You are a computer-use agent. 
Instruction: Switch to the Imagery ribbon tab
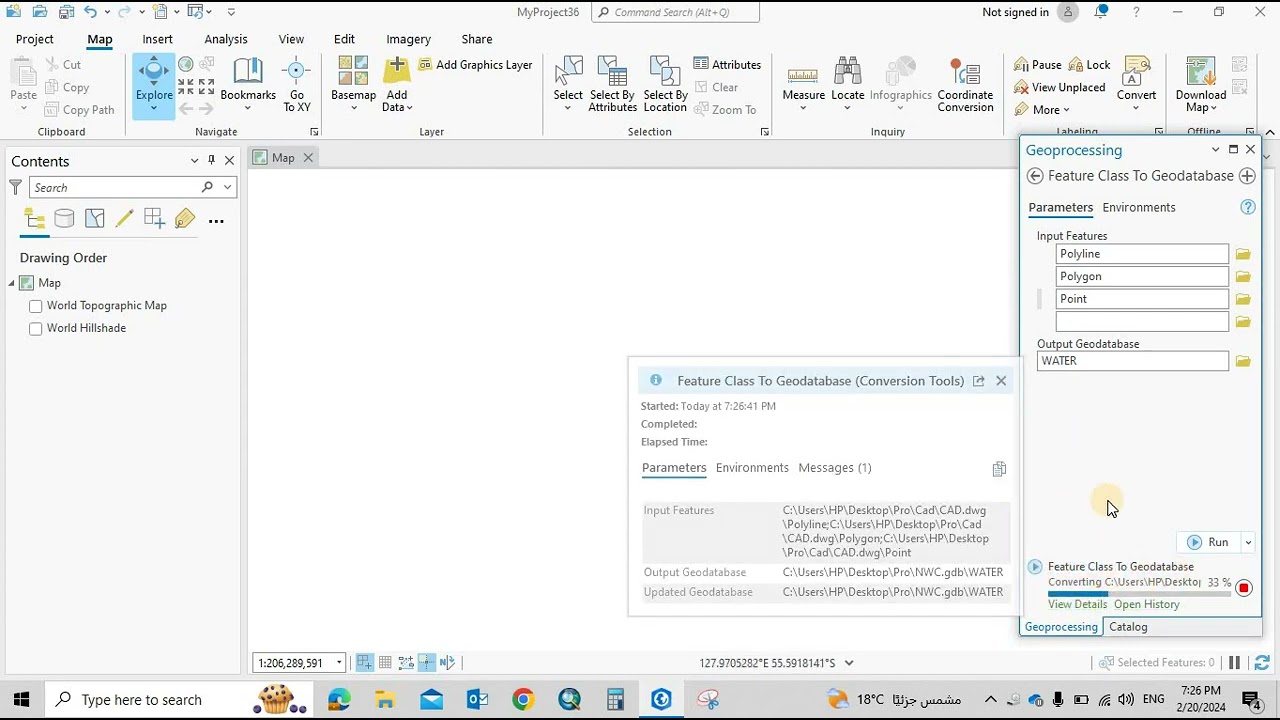408,39
